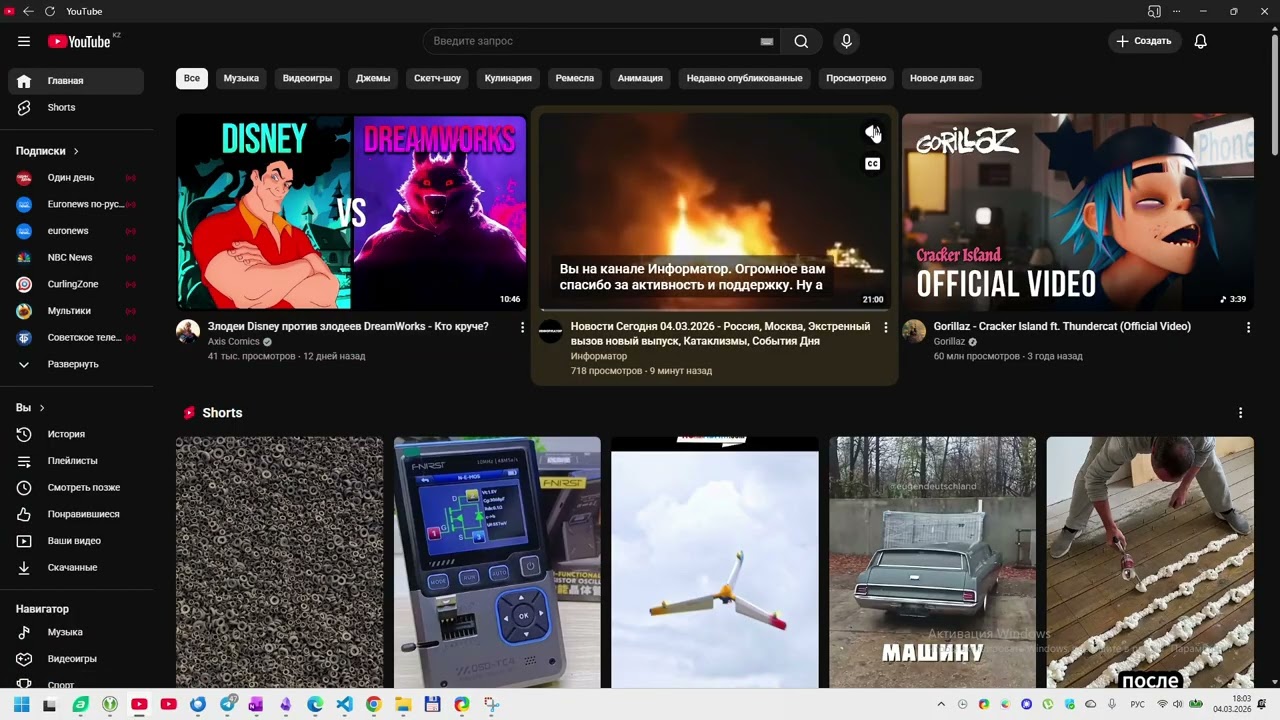Open the Мультики subscription

tap(76, 311)
